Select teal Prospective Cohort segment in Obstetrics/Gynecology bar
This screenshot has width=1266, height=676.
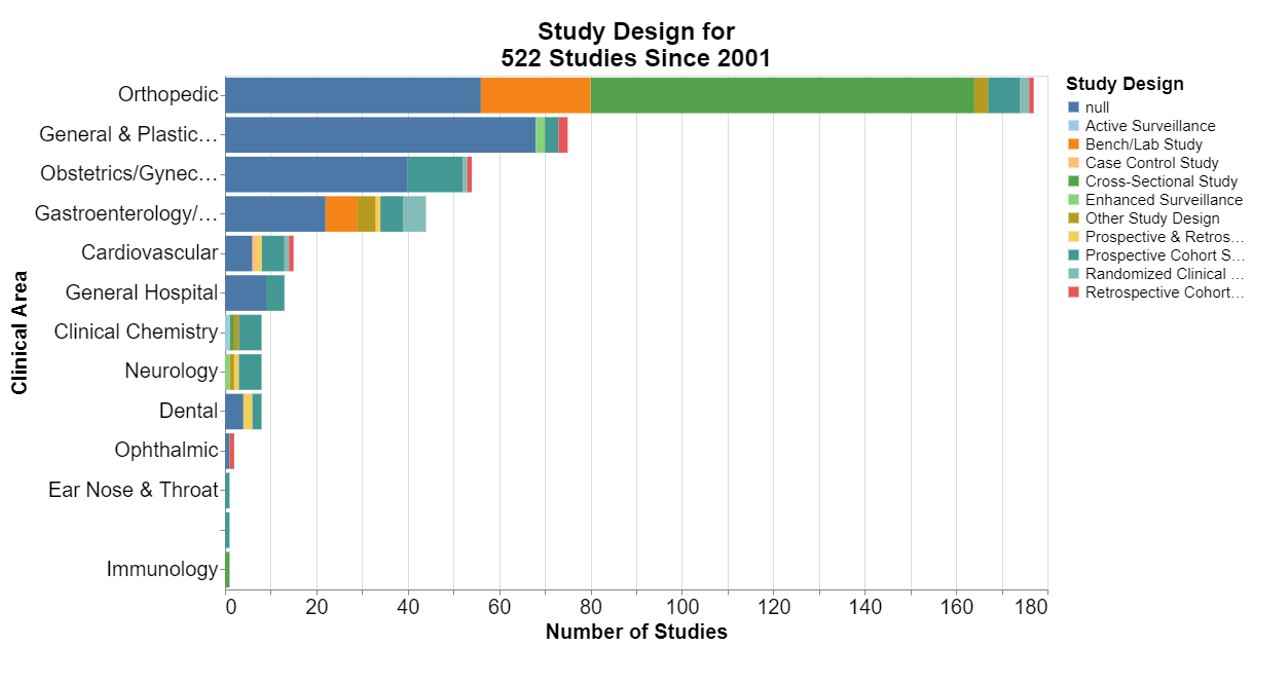point(435,174)
